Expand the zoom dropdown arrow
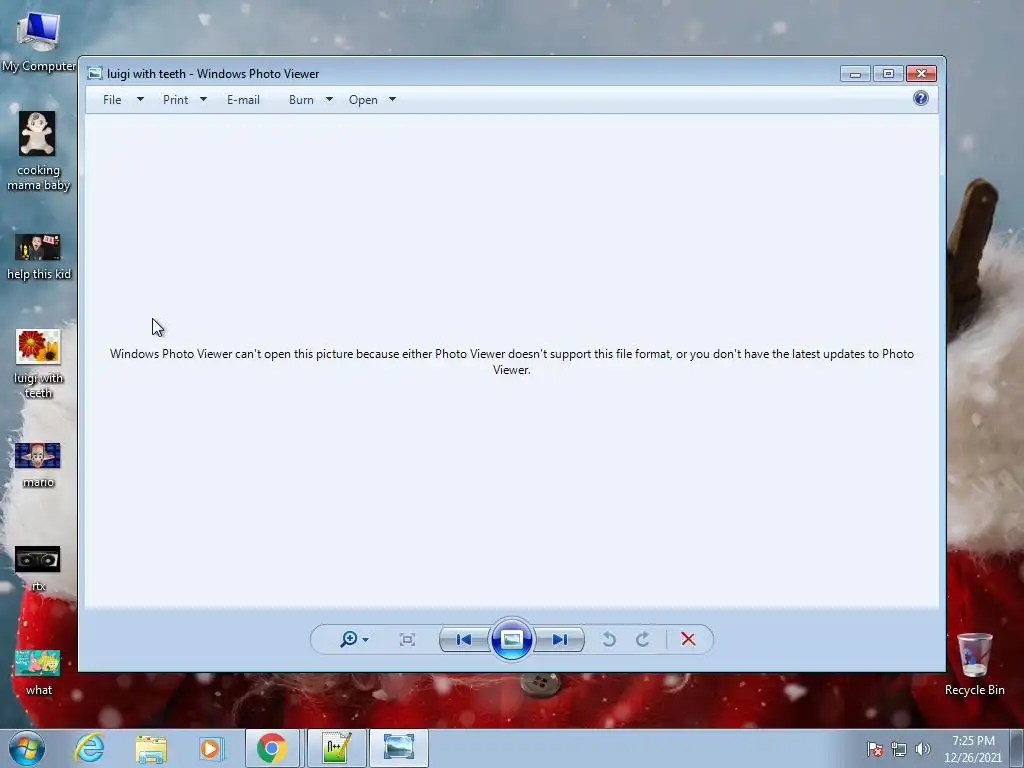The height and width of the screenshot is (768, 1024). tap(365, 640)
